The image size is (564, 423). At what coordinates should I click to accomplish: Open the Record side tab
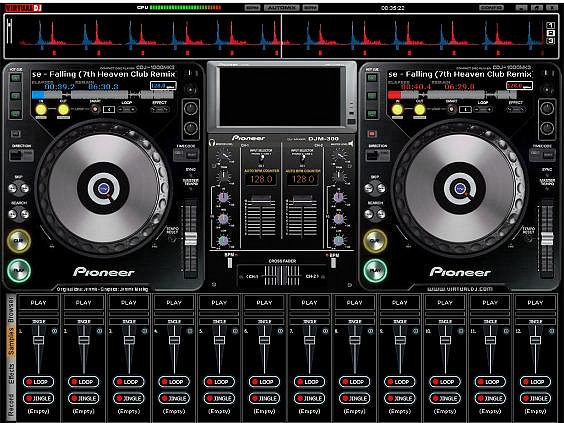pos(11,404)
